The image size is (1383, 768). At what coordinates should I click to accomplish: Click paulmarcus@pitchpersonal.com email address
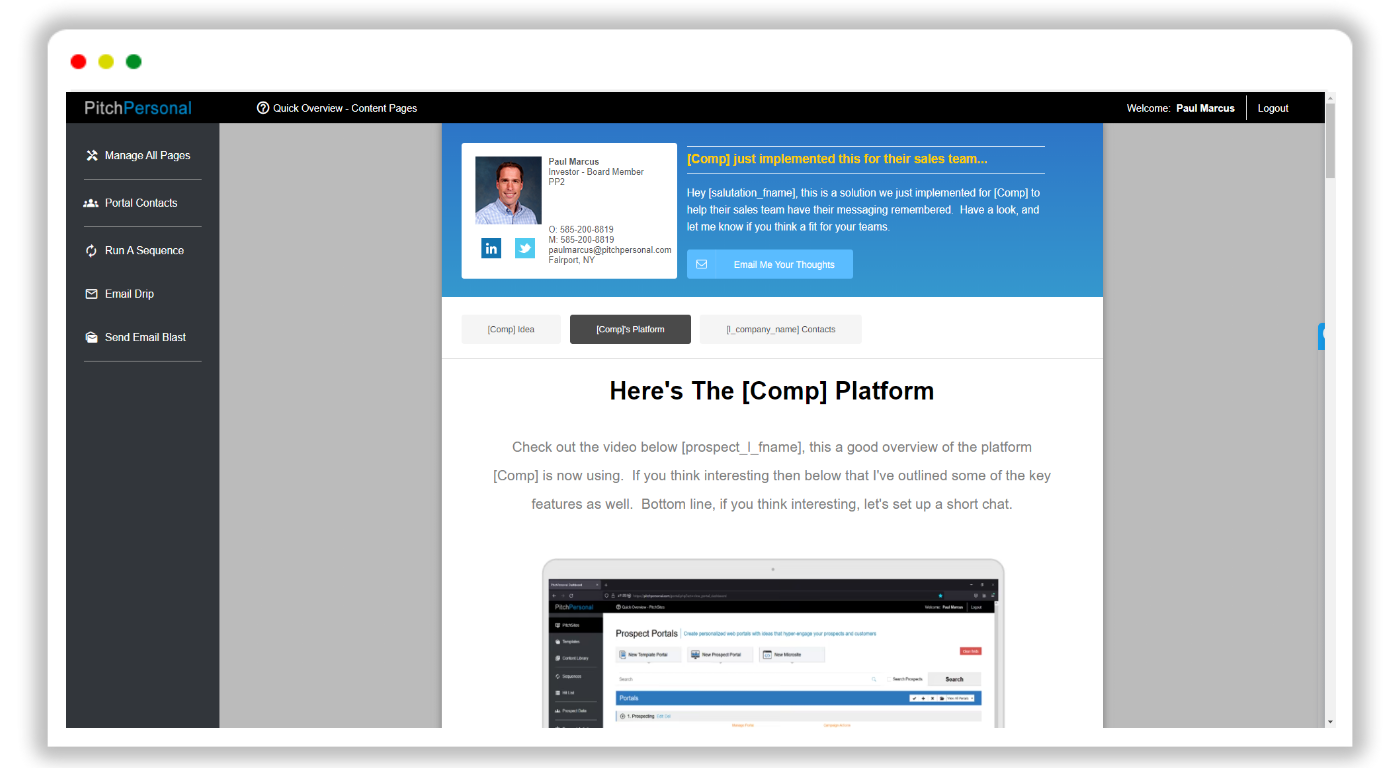pos(610,250)
